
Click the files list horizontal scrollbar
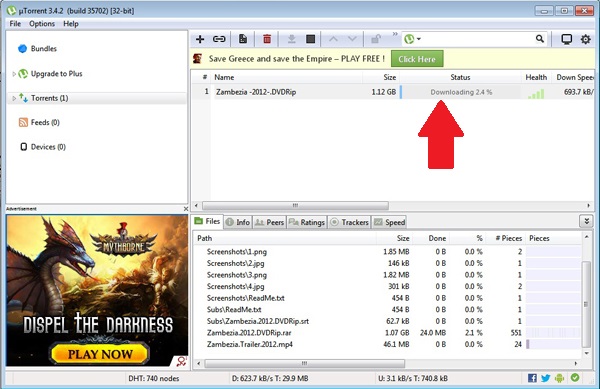[305, 363]
